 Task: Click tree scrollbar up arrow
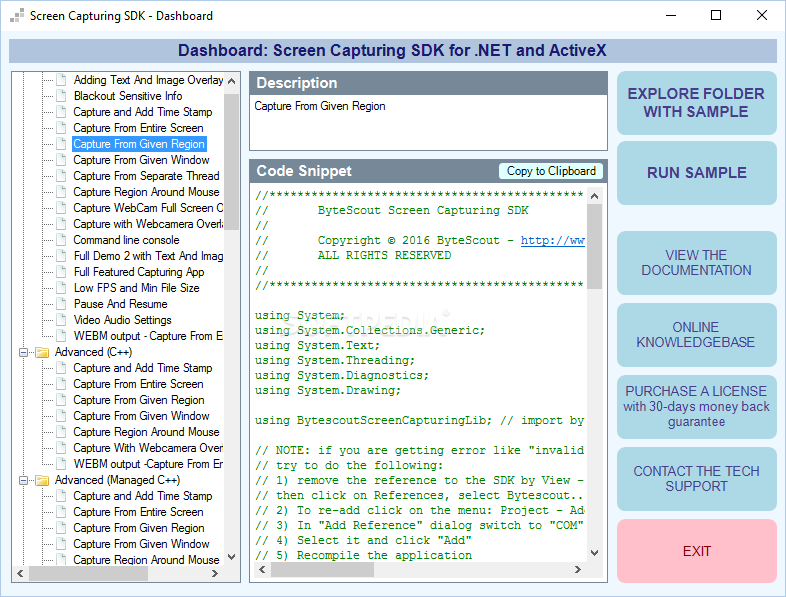232,81
